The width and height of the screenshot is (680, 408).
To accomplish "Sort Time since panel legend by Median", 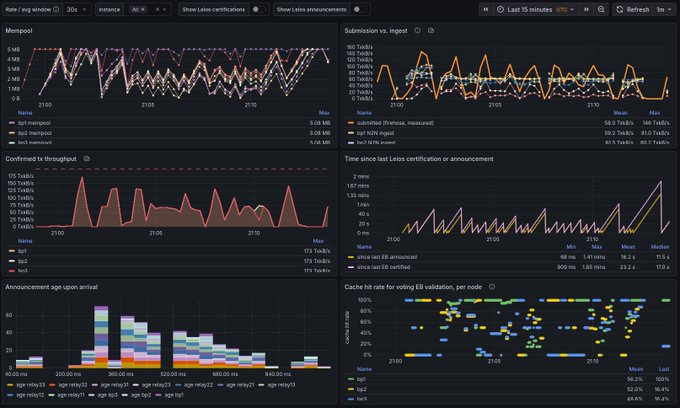I will [x=660, y=247].
